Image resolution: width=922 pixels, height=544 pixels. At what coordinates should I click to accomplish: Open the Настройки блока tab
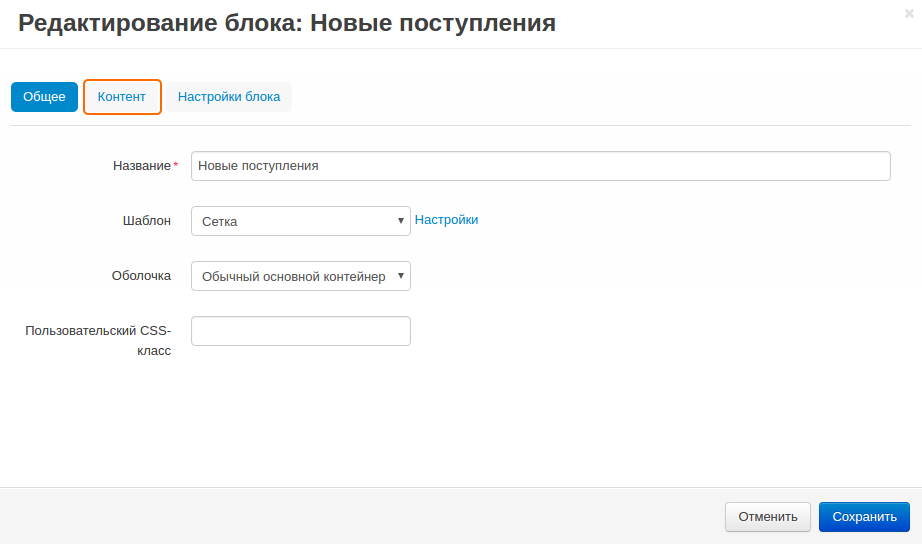point(229,96)
